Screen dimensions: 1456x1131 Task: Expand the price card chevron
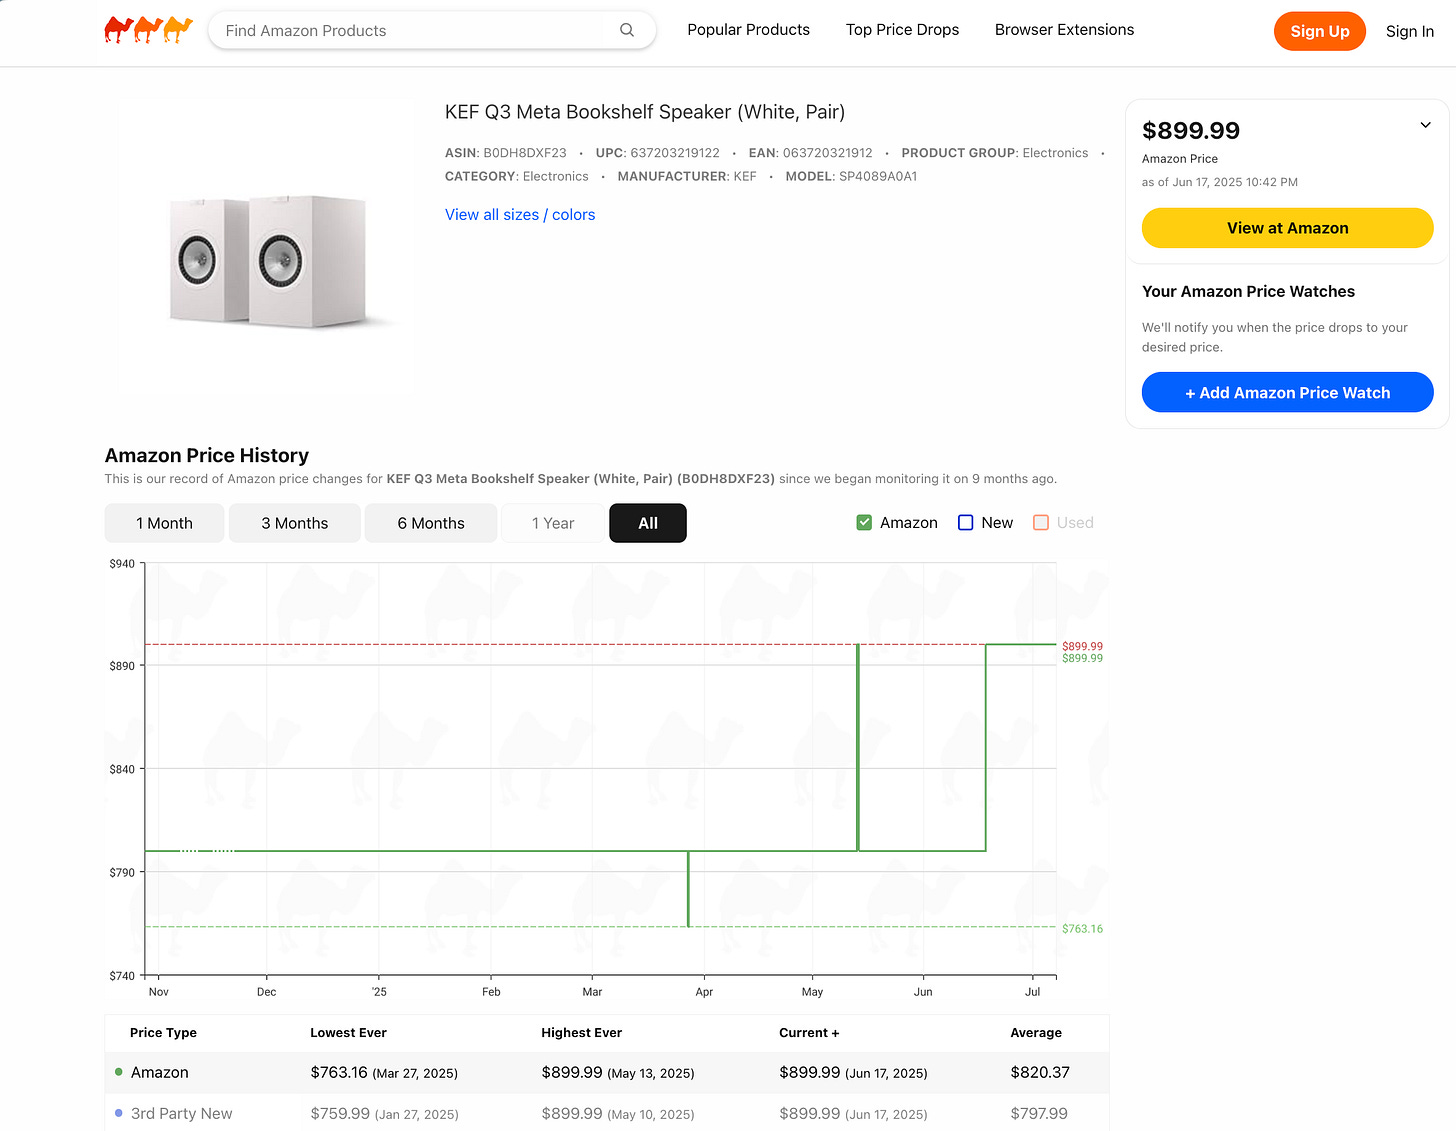point(1425,125)
